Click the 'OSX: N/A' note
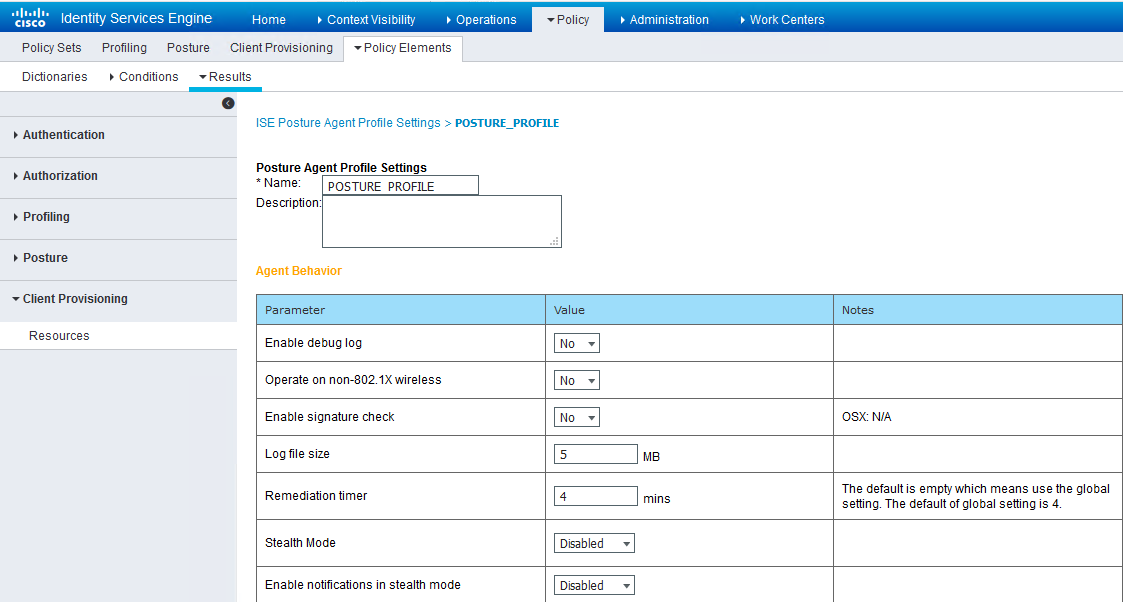This screenshot has height=602, width=1123. tap(867, 417)
